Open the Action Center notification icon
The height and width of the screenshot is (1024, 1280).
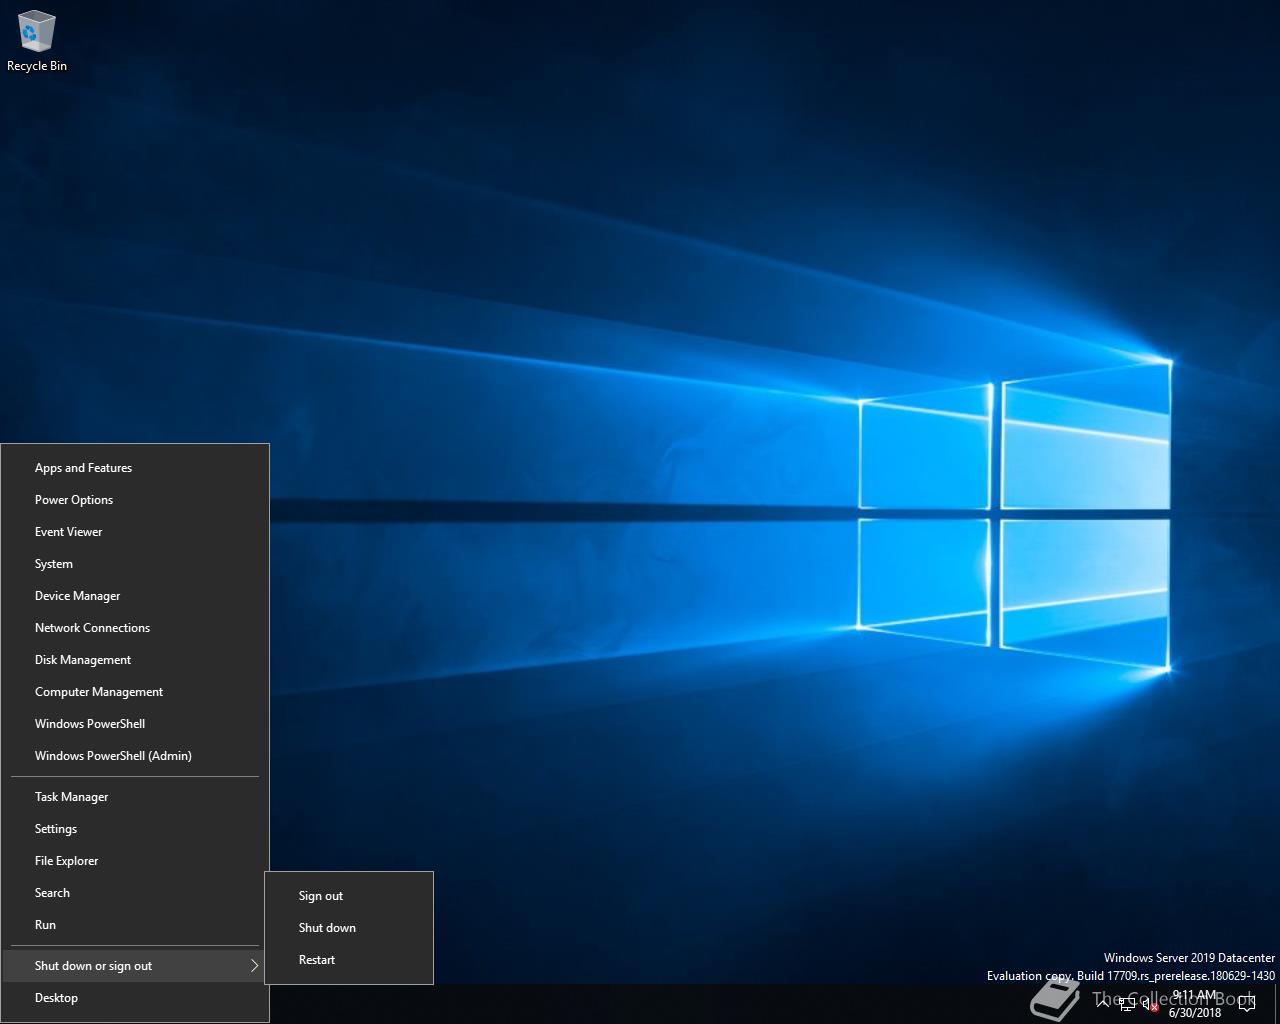point(1246,1004)
